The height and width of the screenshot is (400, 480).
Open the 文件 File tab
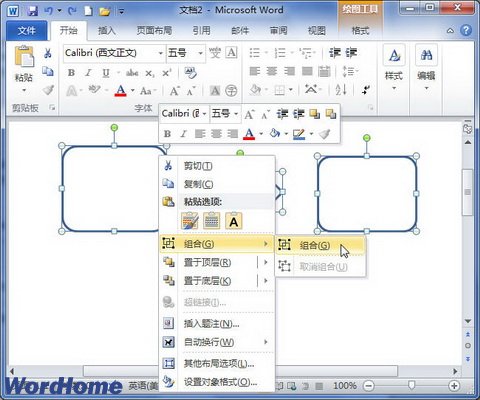27,31
